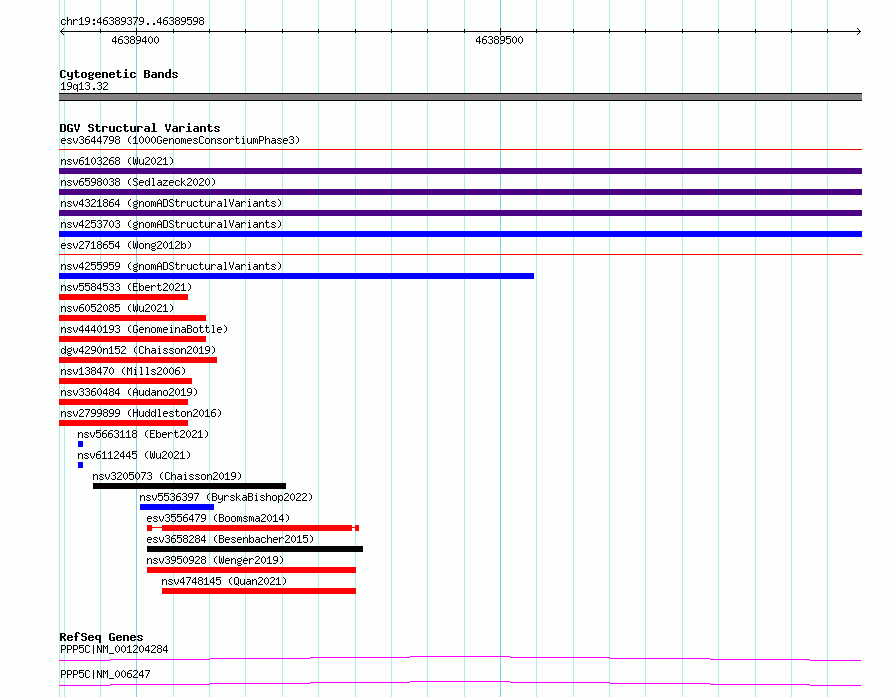890x697 pixels.
Task: Click the blue bar under nsv5536397
Action: pyautogui.click(x=177, y=507)
